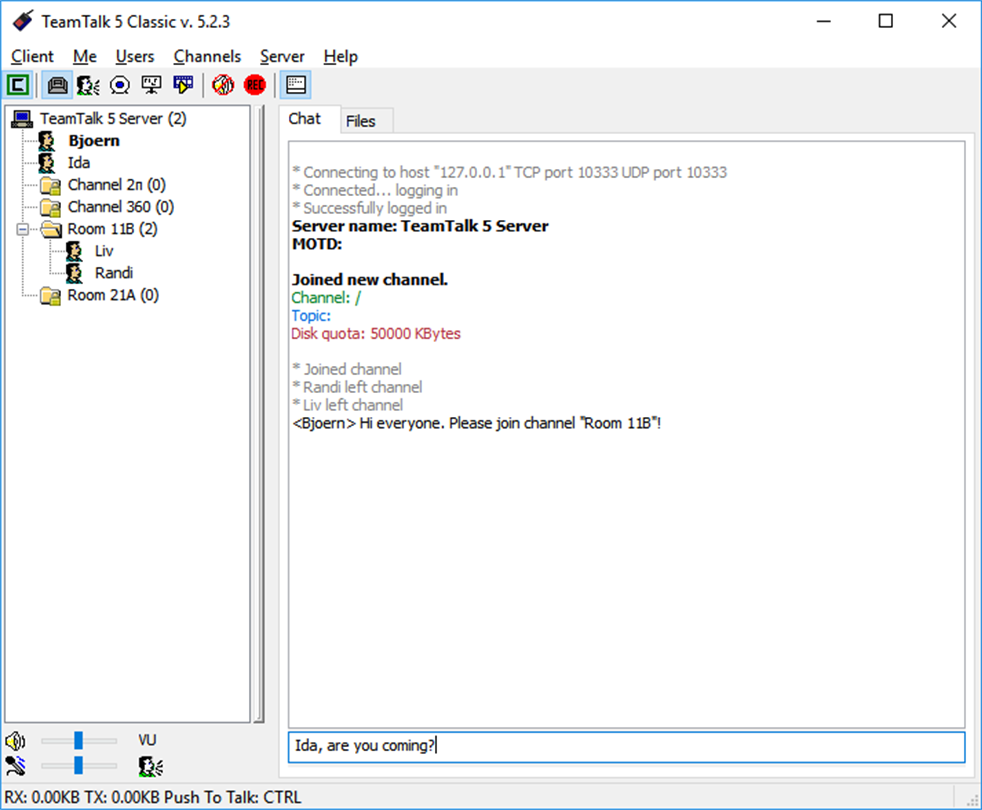This screenshot has width=982, height=810.
Task: Select TeamTalk 5 Server root node
Action: click(113, 118)
